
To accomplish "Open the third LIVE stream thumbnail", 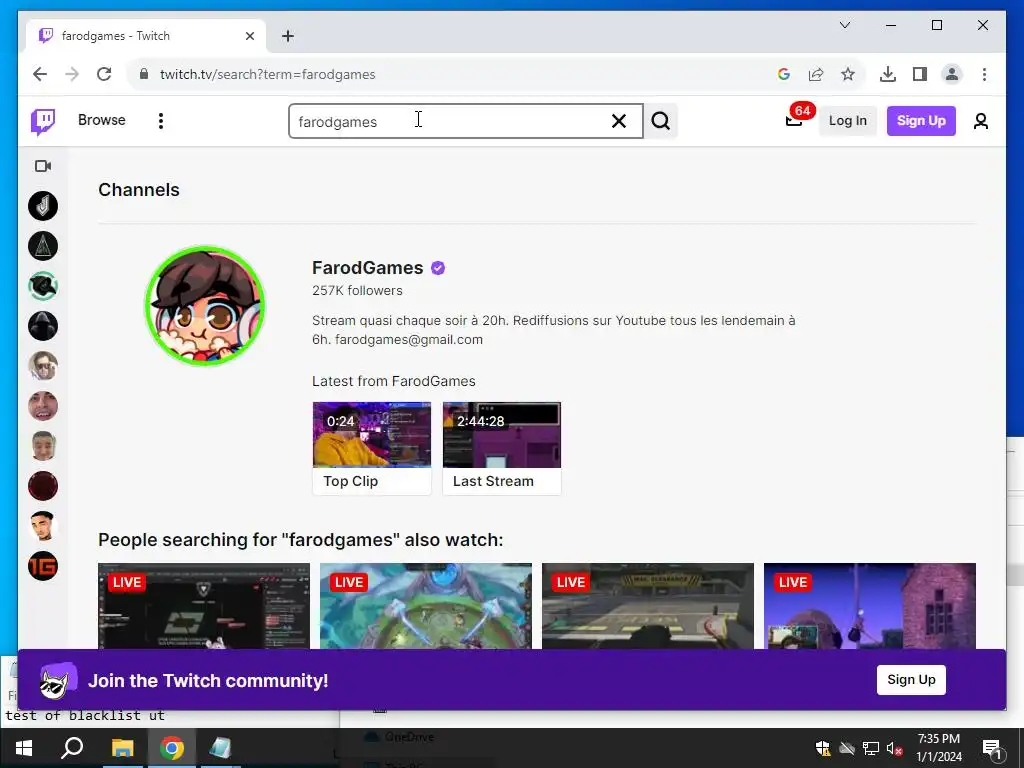I will [x=648, y=606].
